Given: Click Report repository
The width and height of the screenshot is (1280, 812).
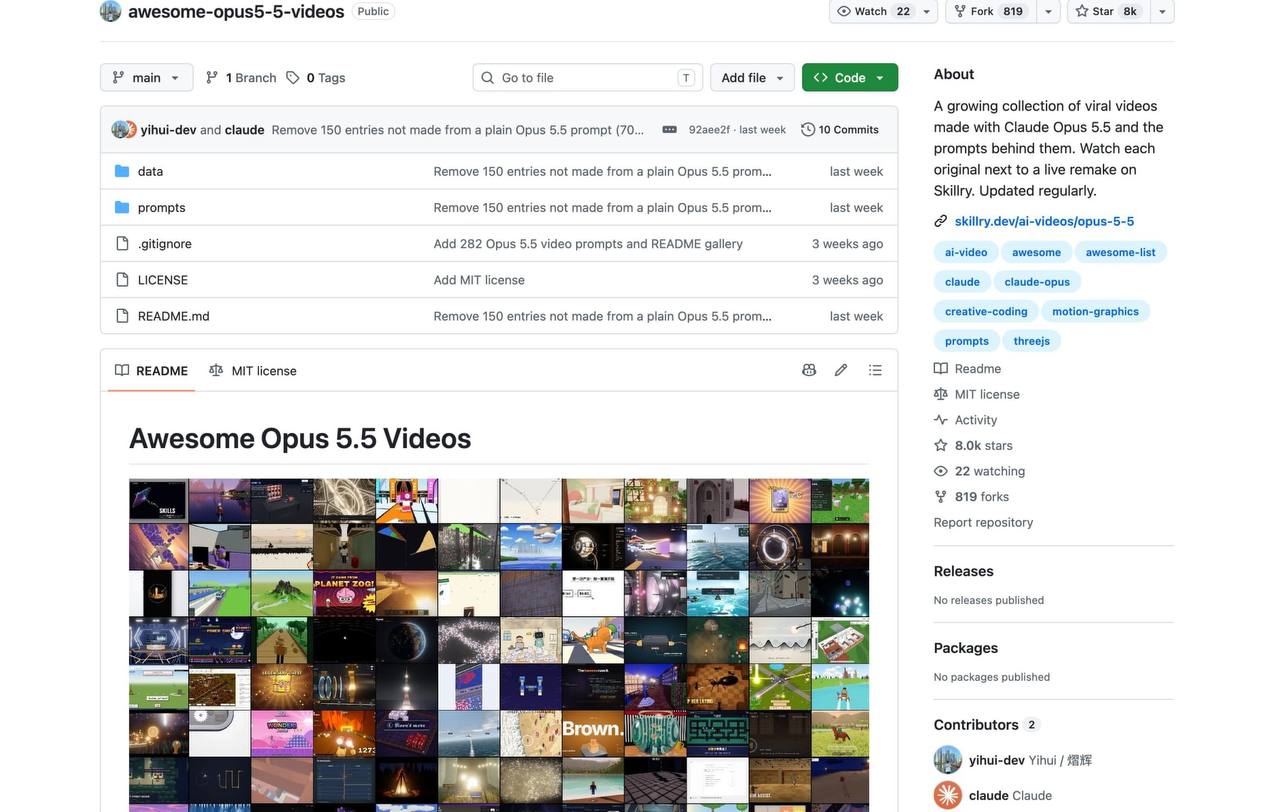Looking at the screenshot, I should tap(983, 522).
